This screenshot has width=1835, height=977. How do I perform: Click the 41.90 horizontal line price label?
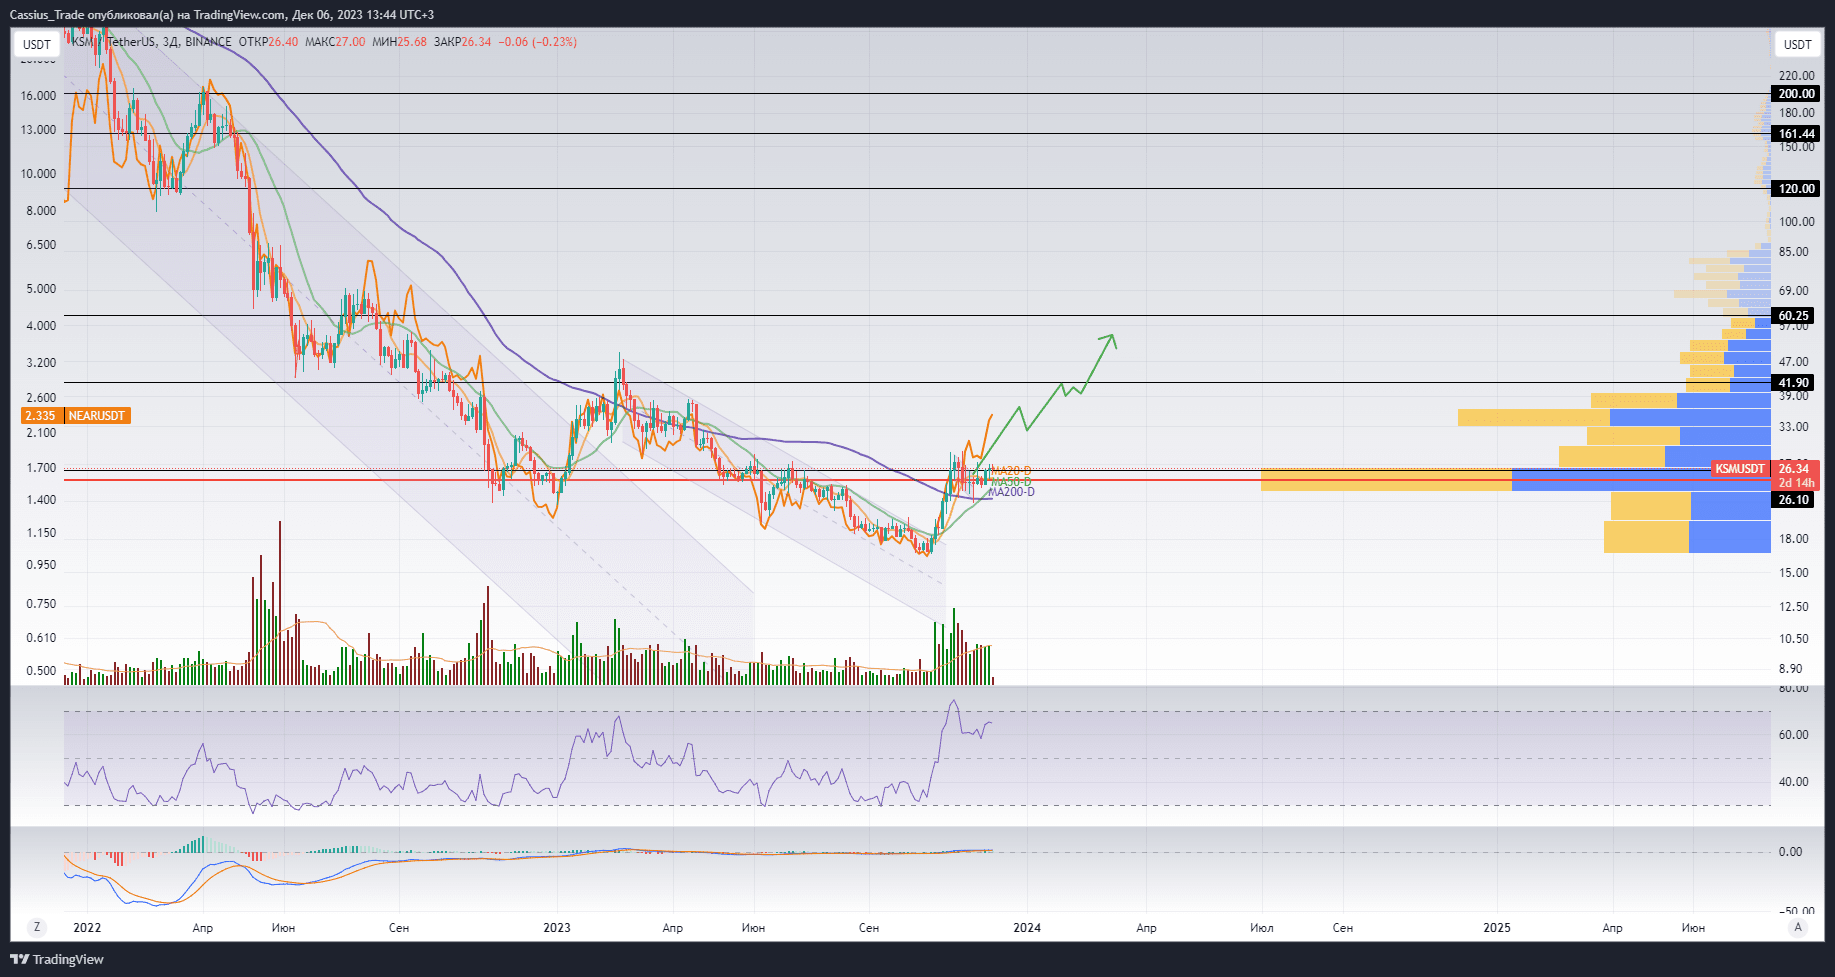(1794, 383)
